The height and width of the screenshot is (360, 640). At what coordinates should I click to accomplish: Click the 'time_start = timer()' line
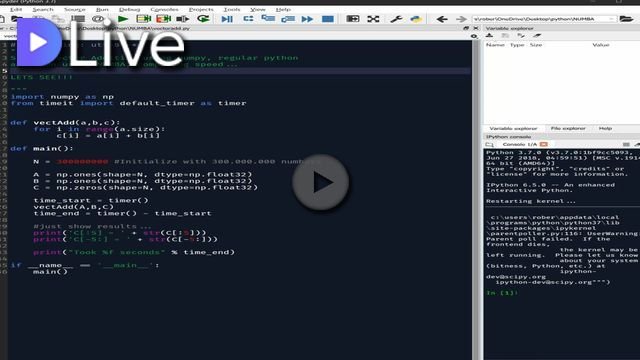tap(91, 200)
